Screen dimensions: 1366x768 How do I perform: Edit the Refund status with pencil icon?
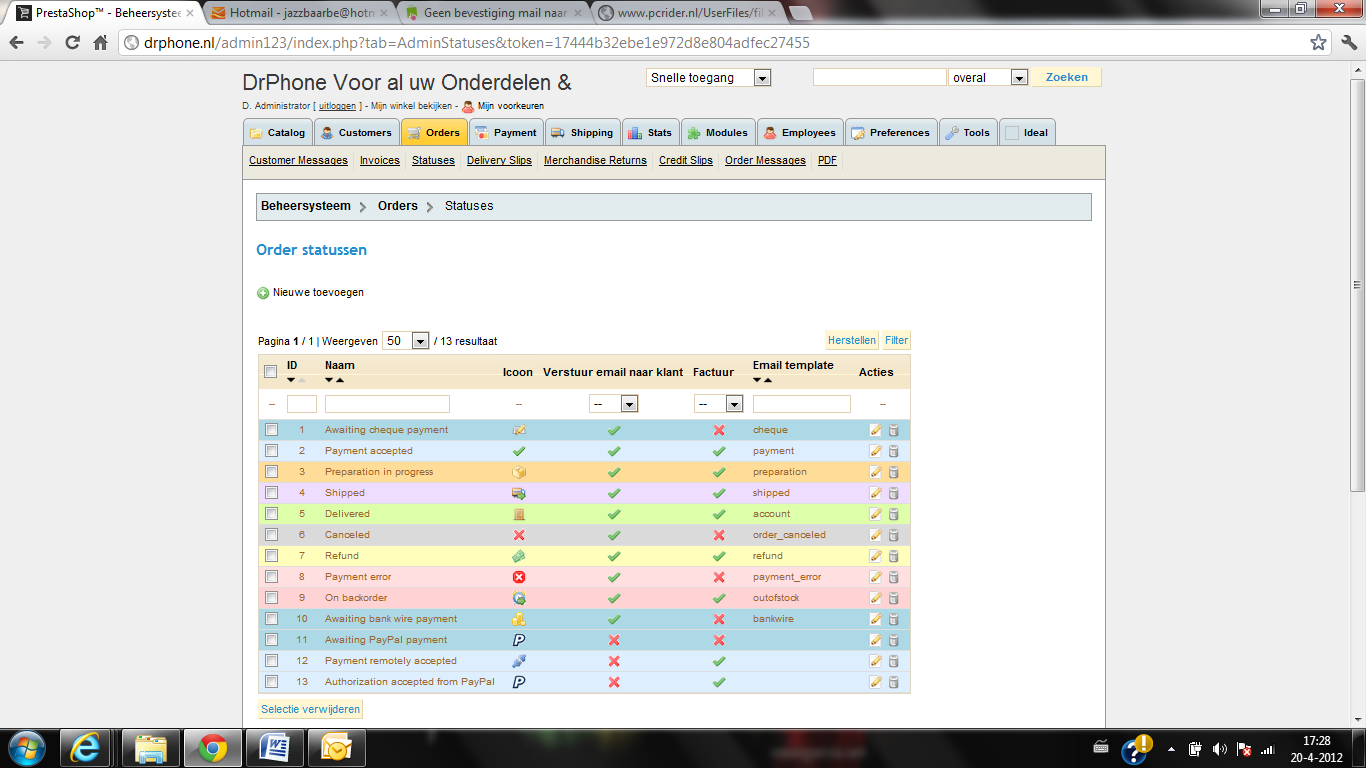tap(876, 556)
